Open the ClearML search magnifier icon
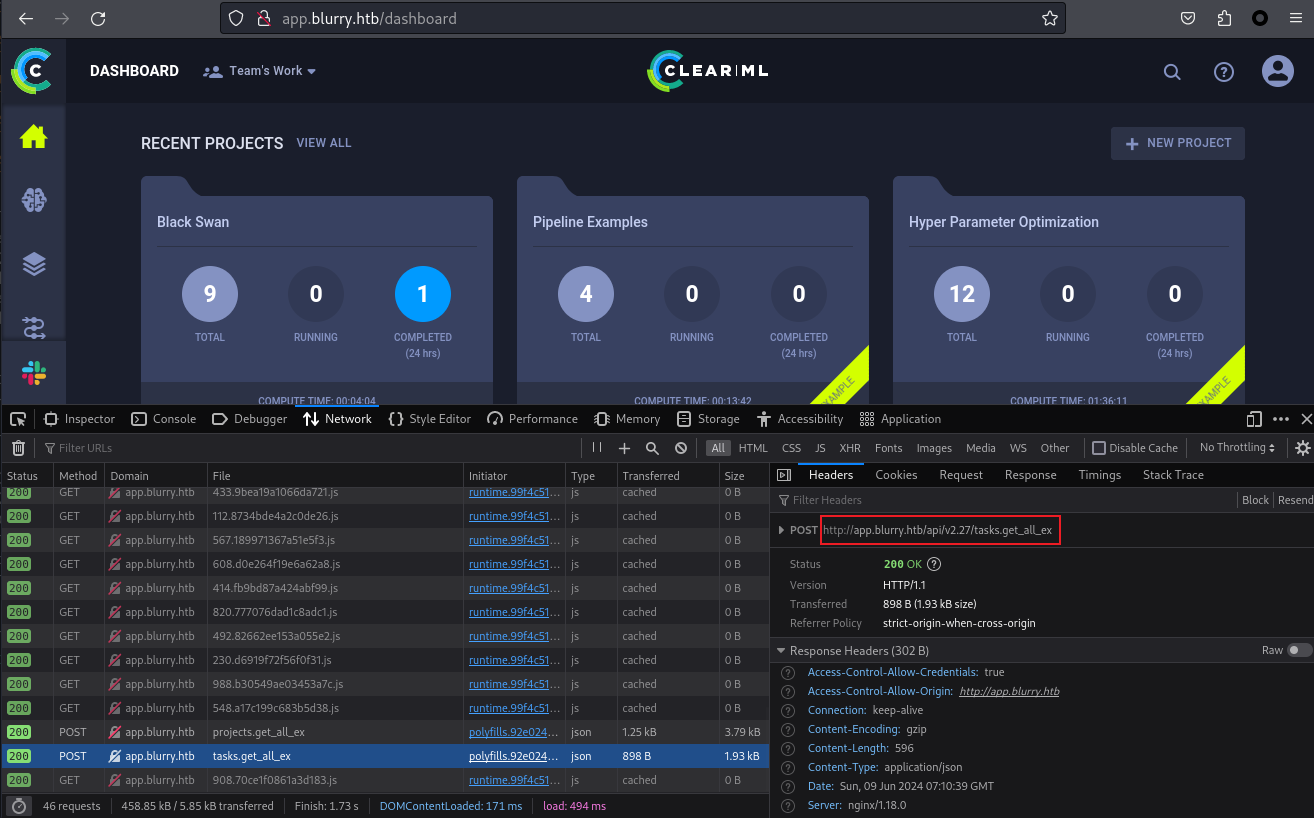 [x=1172, y=71]
